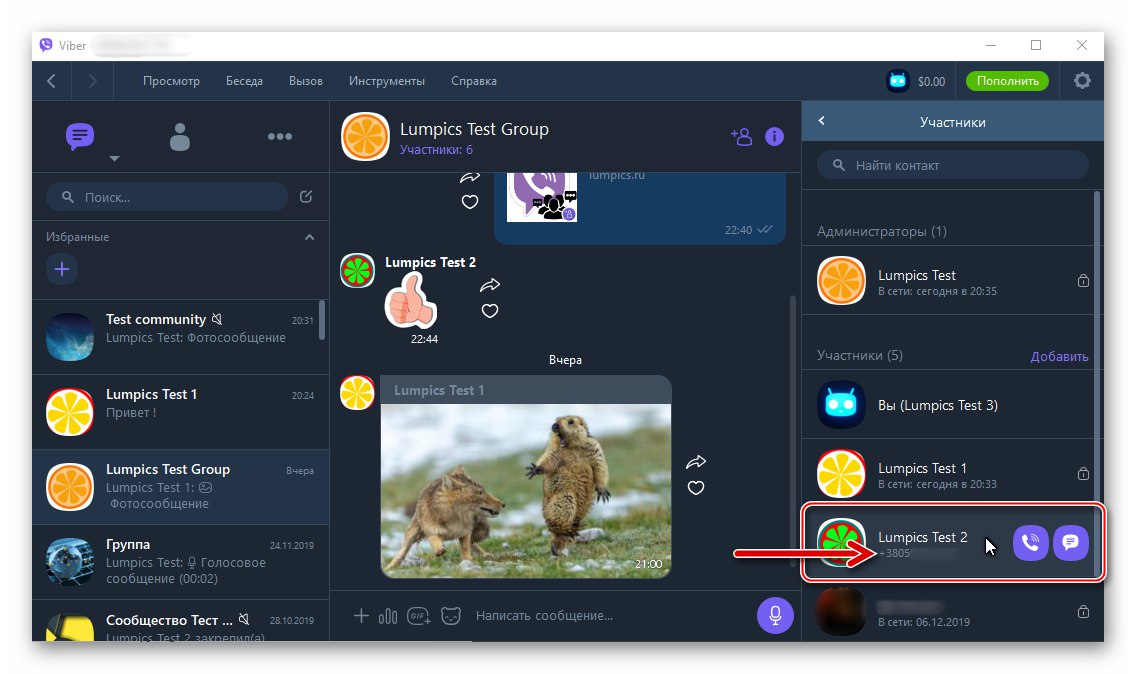
Task: Open the sticker menu bear icon
Action: pos(451,616)
